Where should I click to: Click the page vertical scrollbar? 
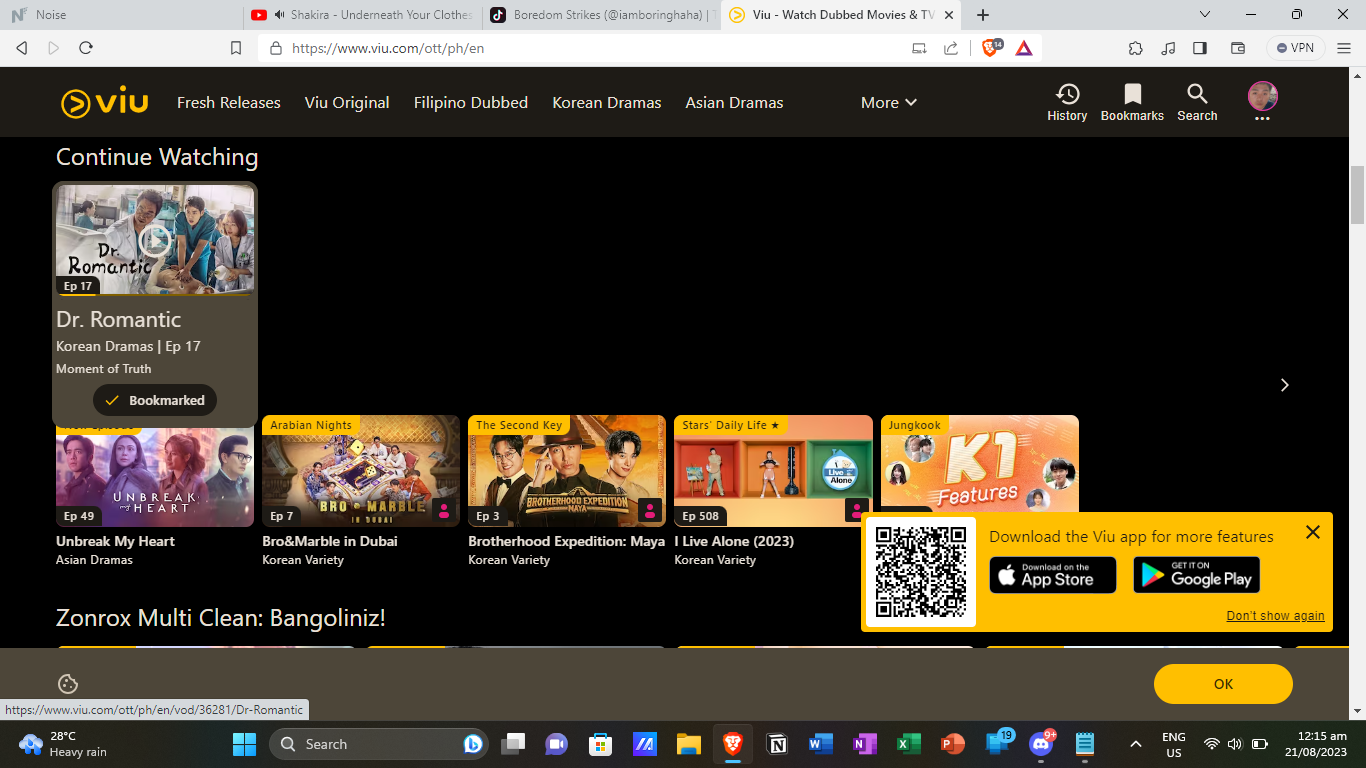[1357, 195]
